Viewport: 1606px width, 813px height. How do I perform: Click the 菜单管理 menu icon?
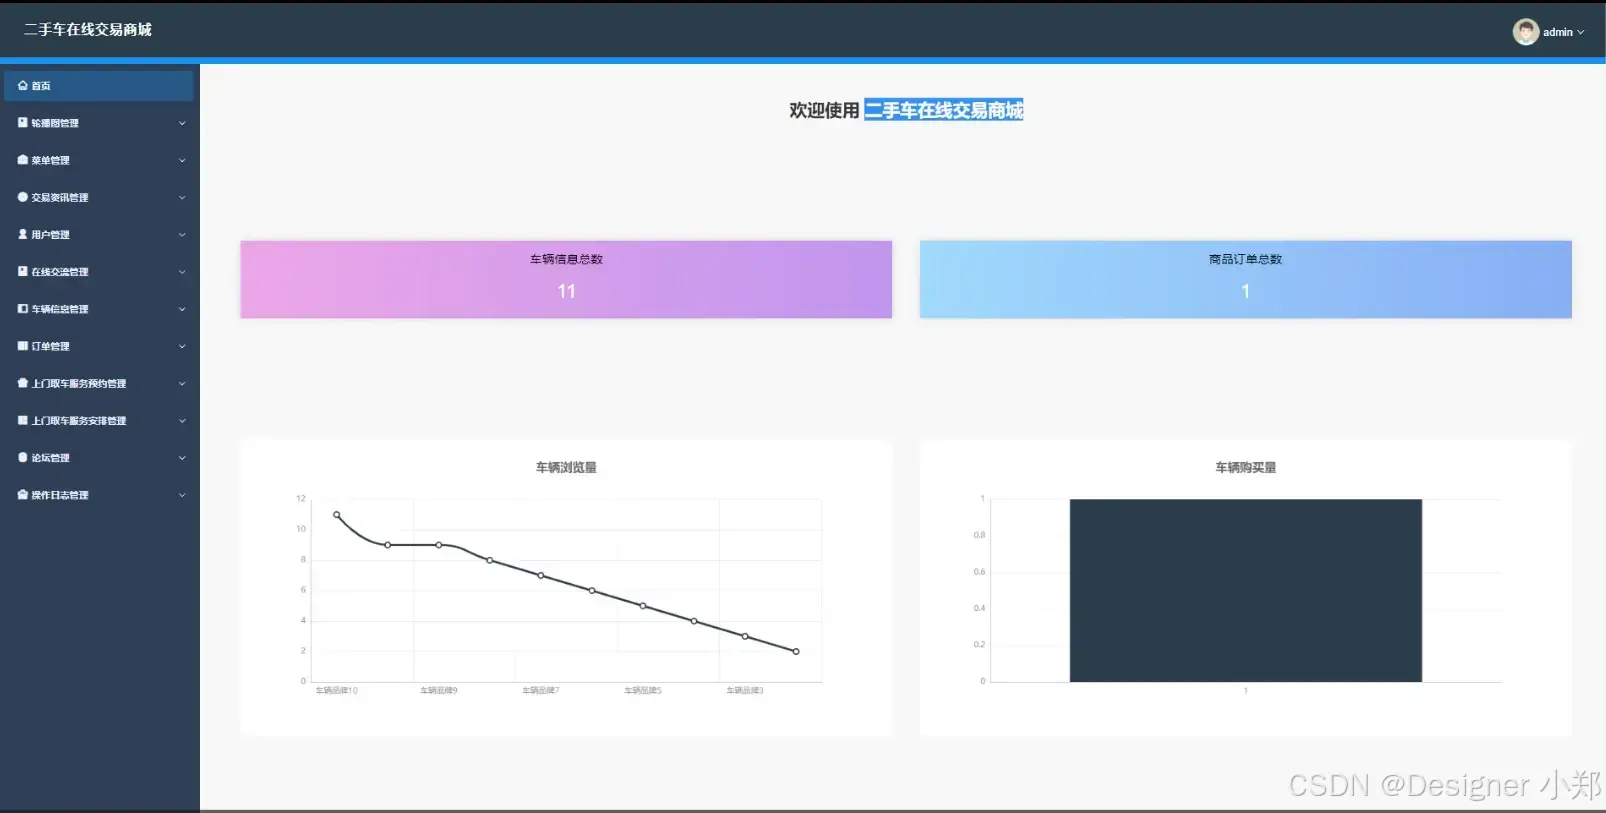click(x=23, y=160)
